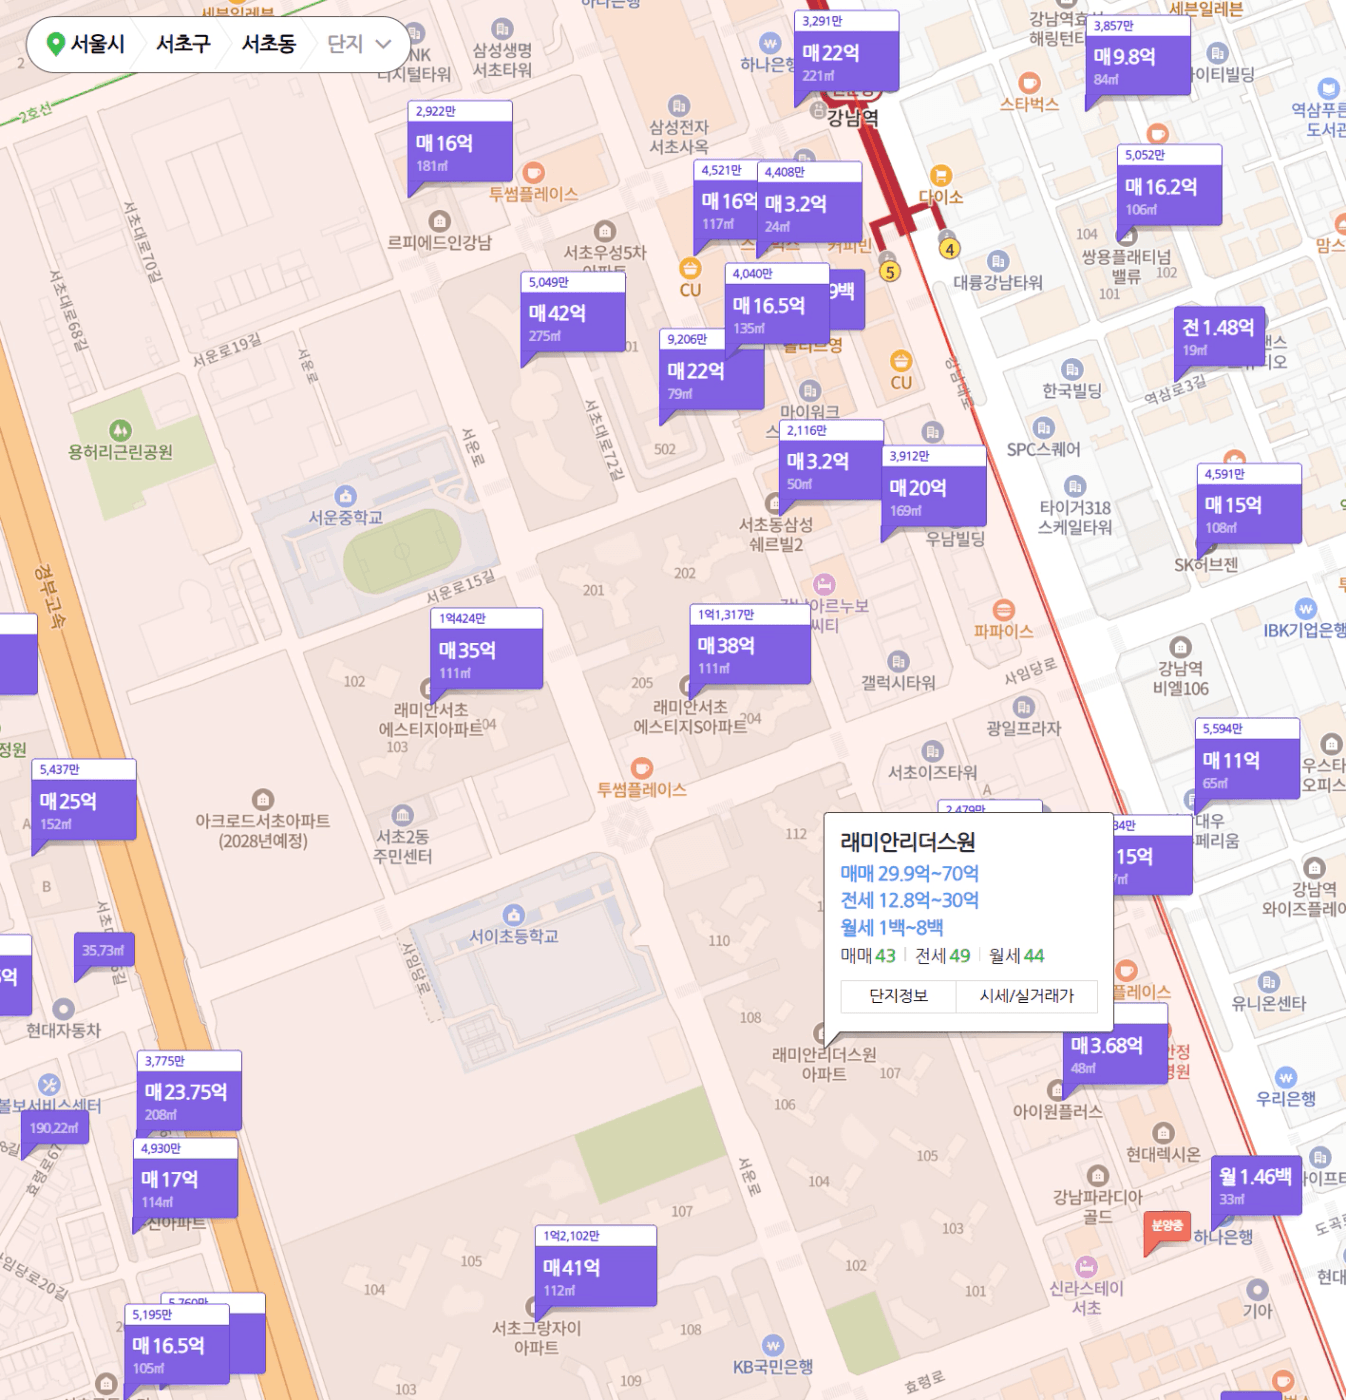Select the 전 1.48억 19㎡ listing marker
The width and height of the screenshot is (1346, 1400).
coord(1219,337)
